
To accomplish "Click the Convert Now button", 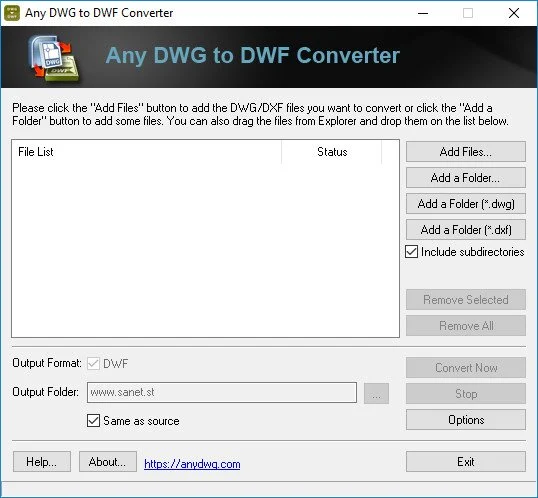I will coord(466,368).
